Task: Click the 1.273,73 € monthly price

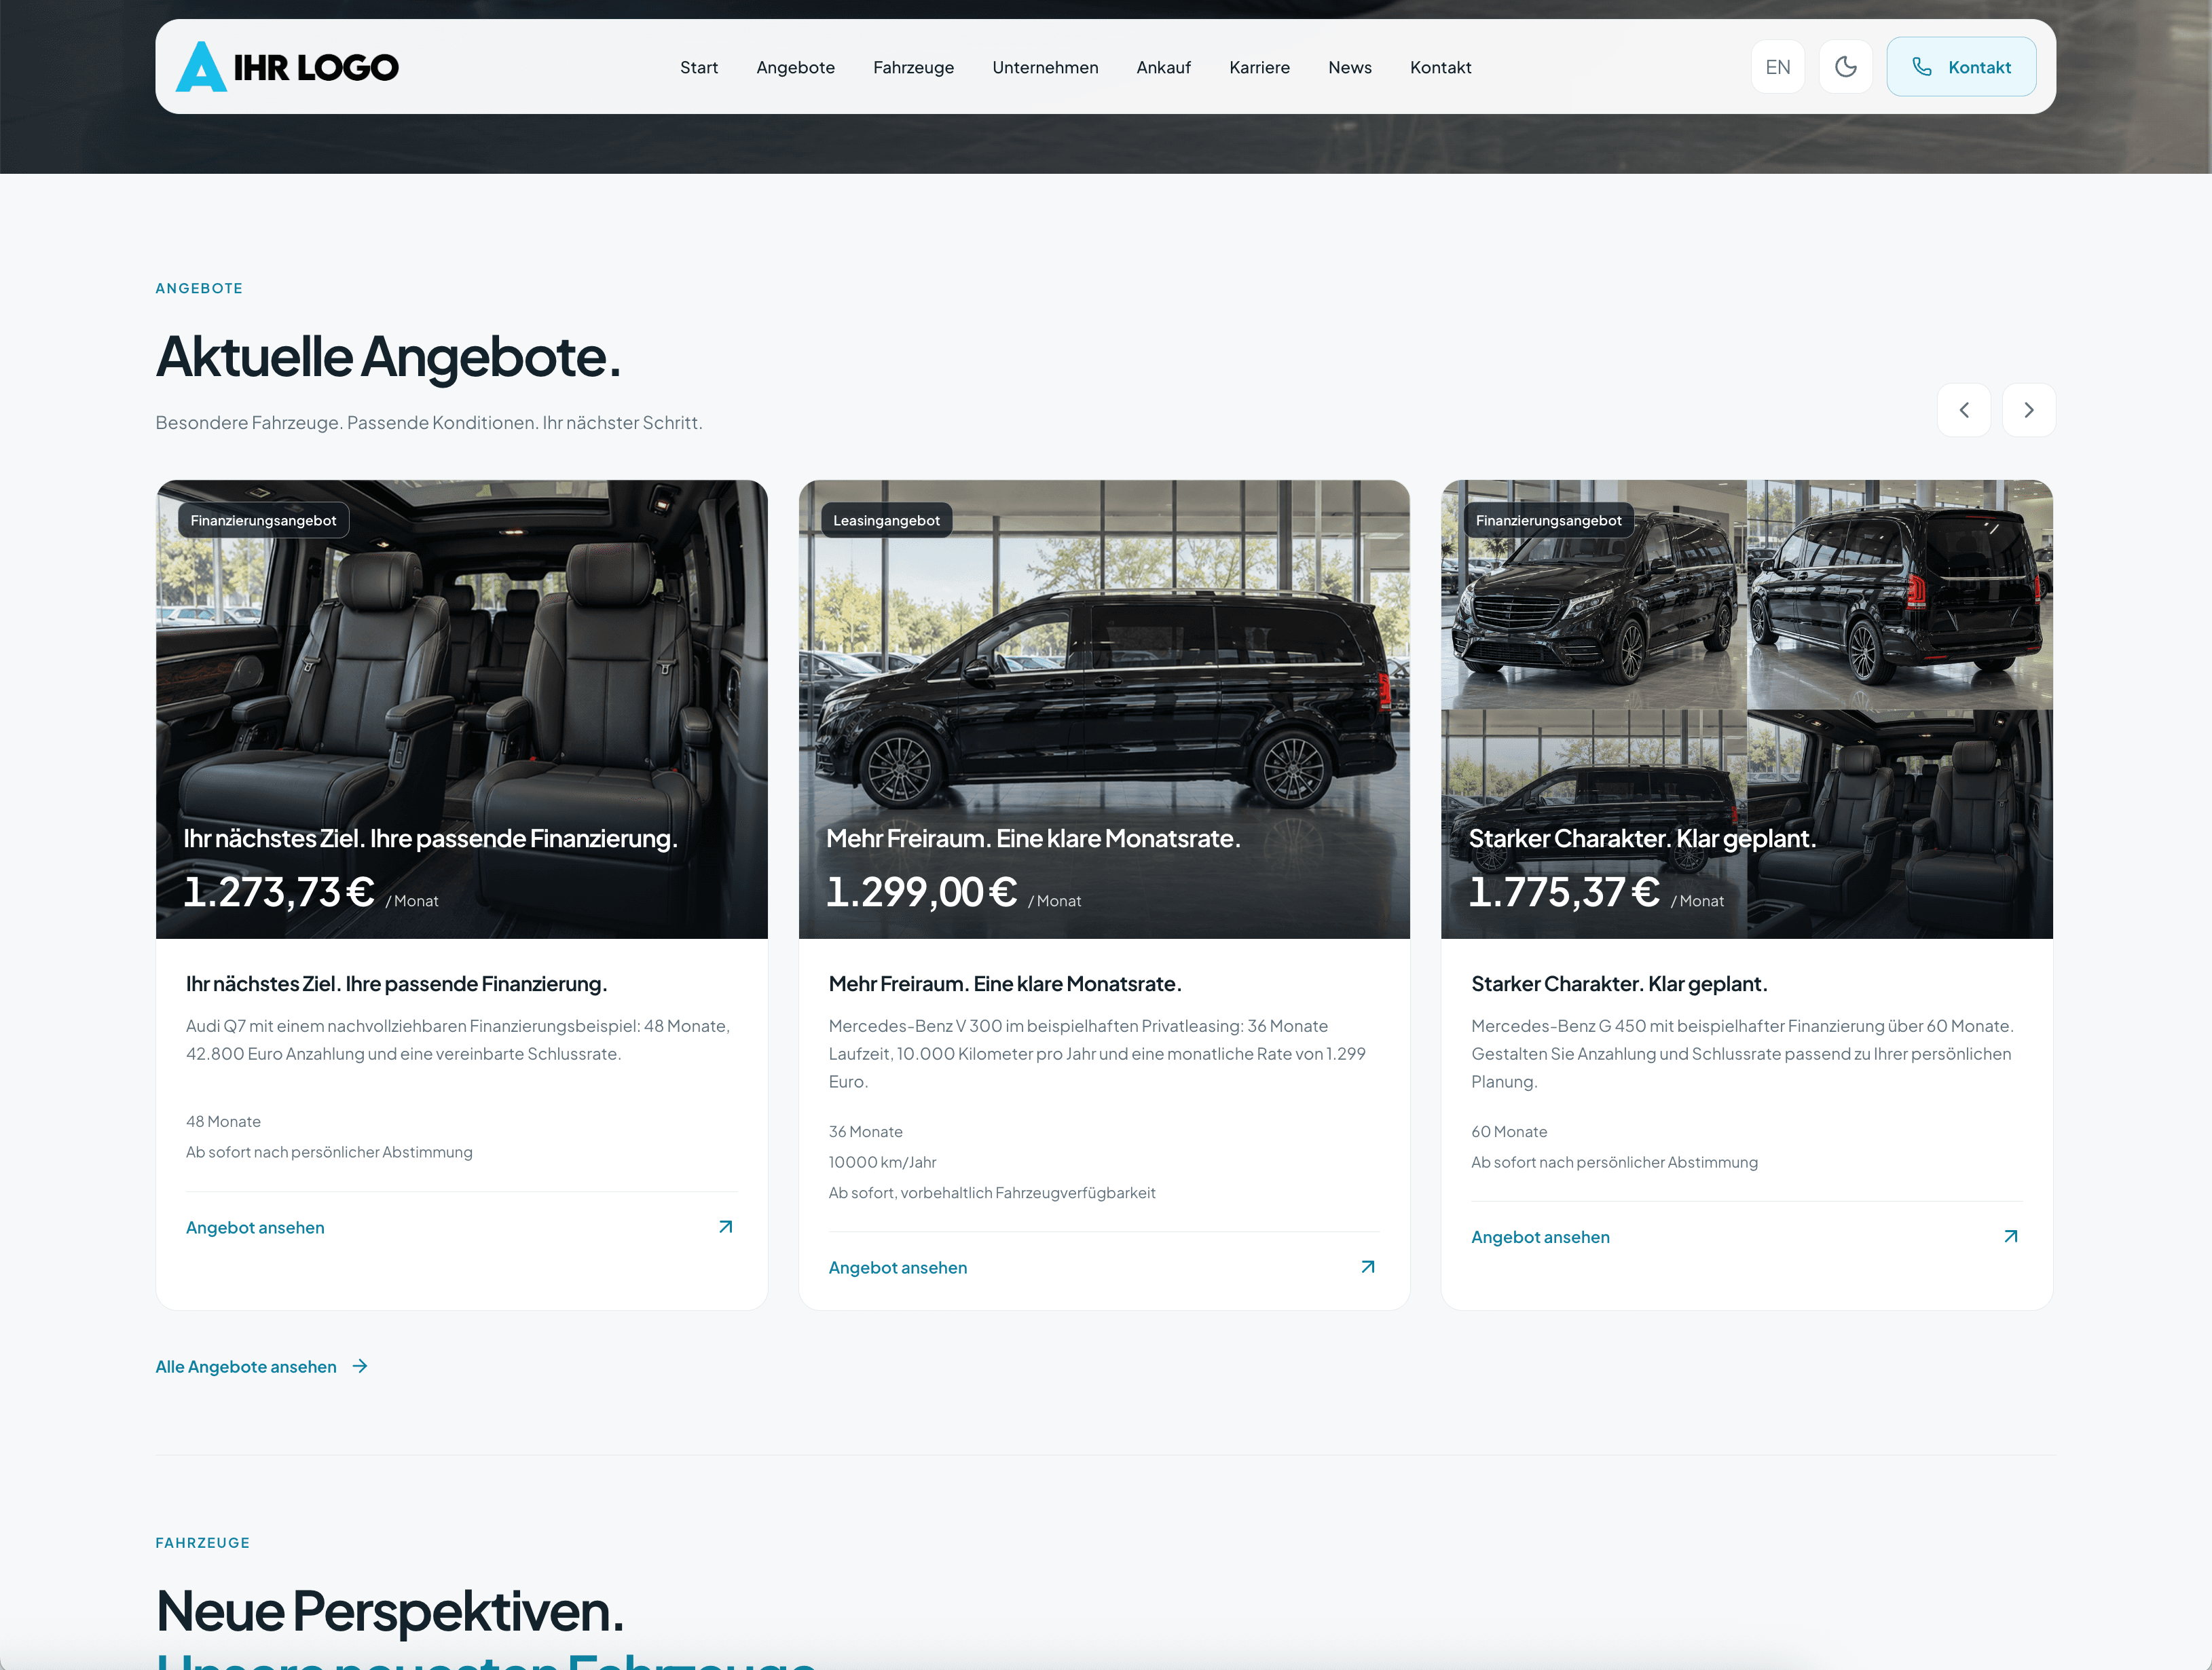Action: tap(310, 892)
